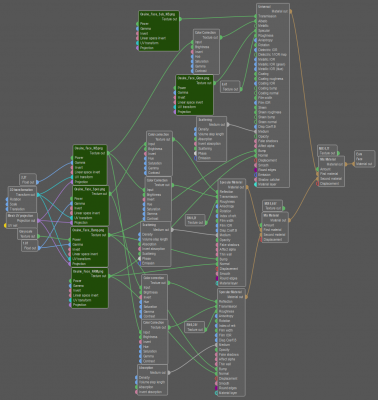This screenshot has height=400, width=378.
Task: Click Material out pin on Universal node
Action: click(x=290, y=11)
